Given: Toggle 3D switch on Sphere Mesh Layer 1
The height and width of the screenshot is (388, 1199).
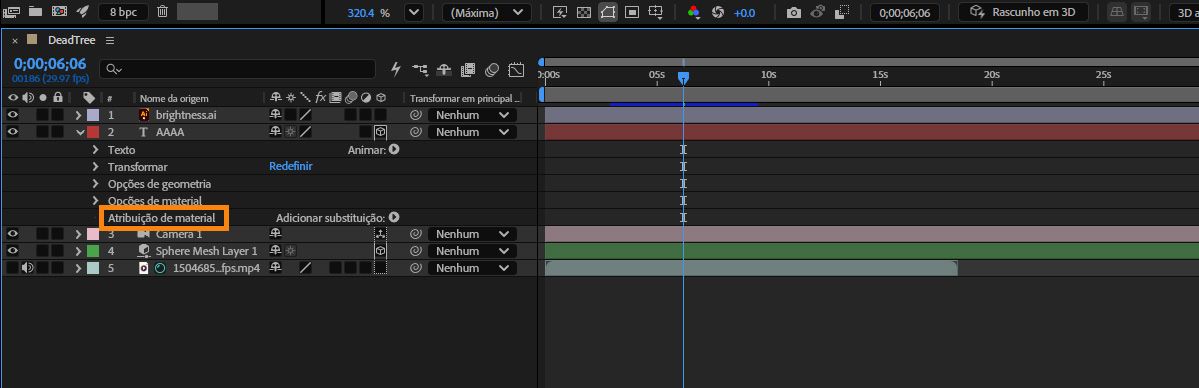Looking at the screenshot, I should (380, 251).
